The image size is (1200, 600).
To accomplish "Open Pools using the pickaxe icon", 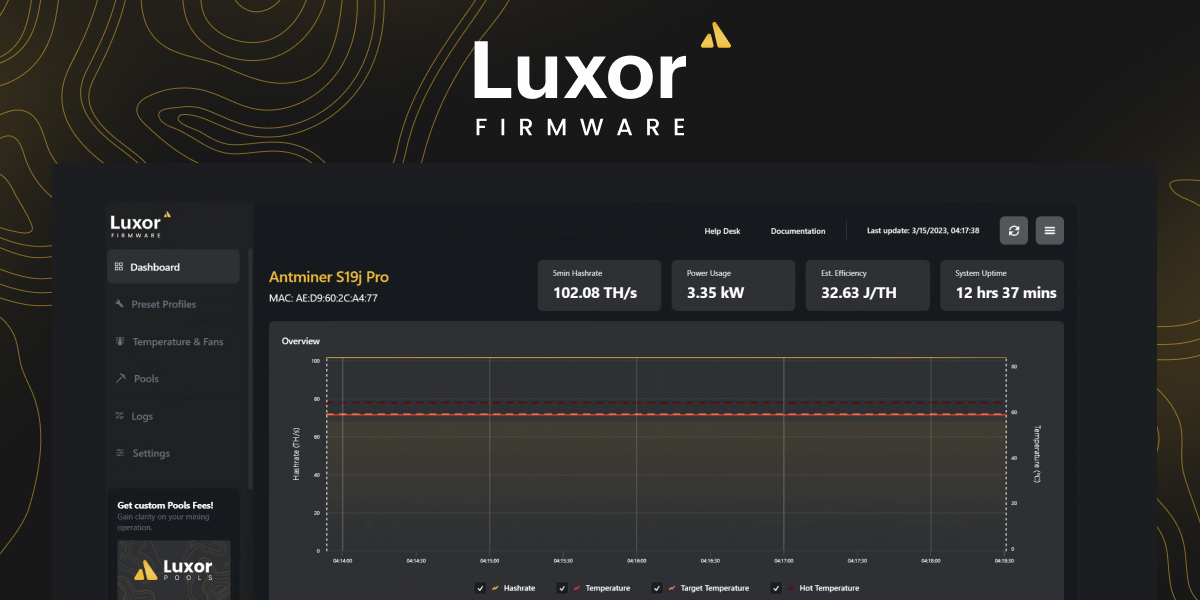I will click(120, 378).
